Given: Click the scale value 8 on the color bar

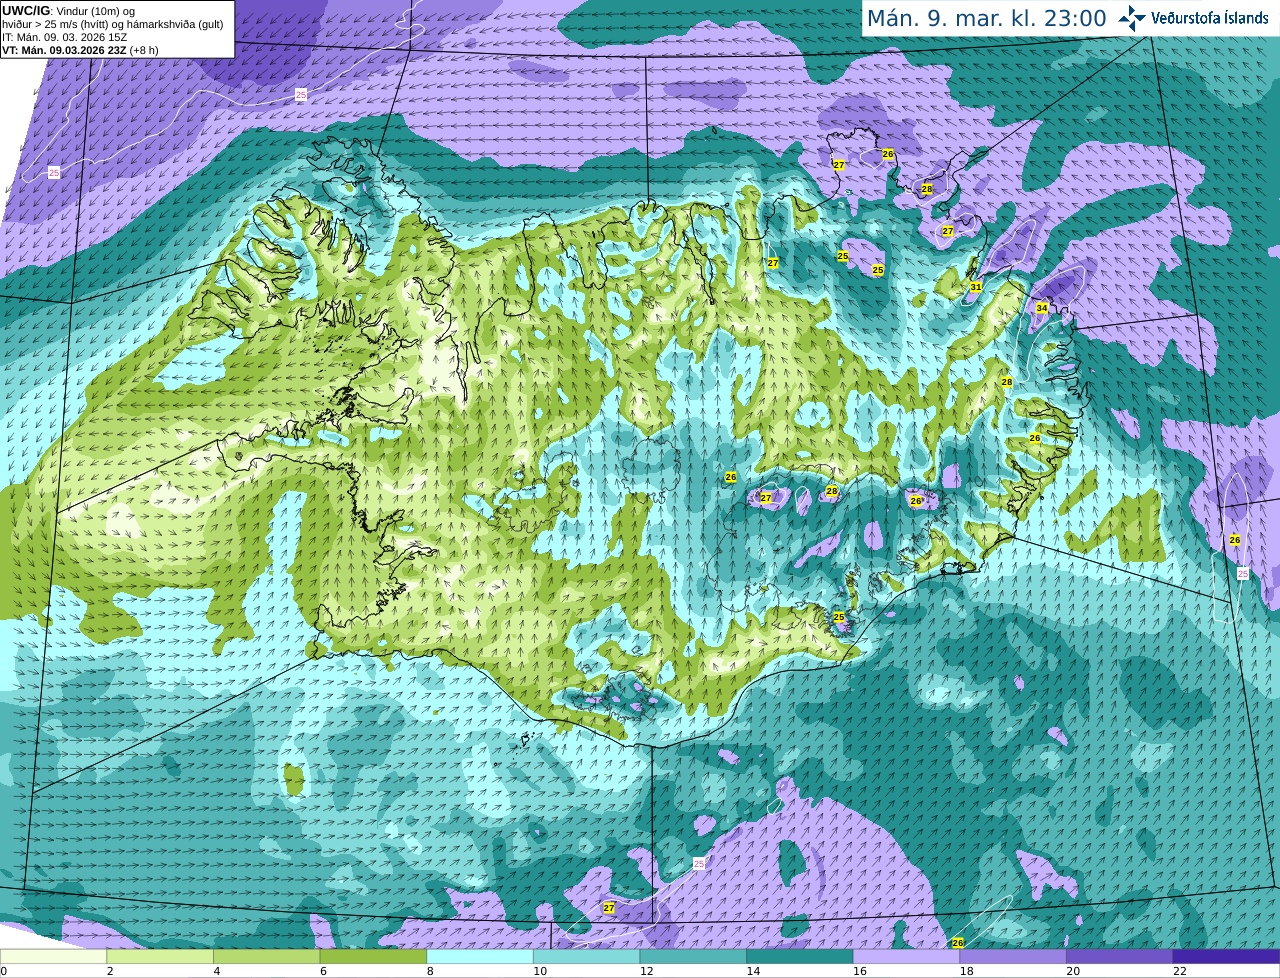Looking at the screenshot, I should (x=430, y=970).
